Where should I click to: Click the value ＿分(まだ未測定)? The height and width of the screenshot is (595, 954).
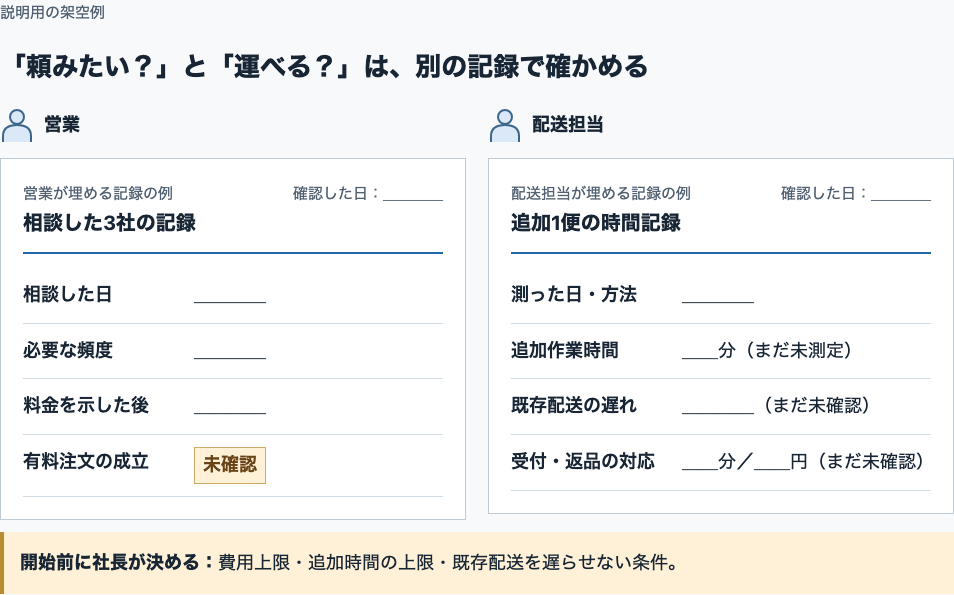pyautogui.click(x=767, y=350)
